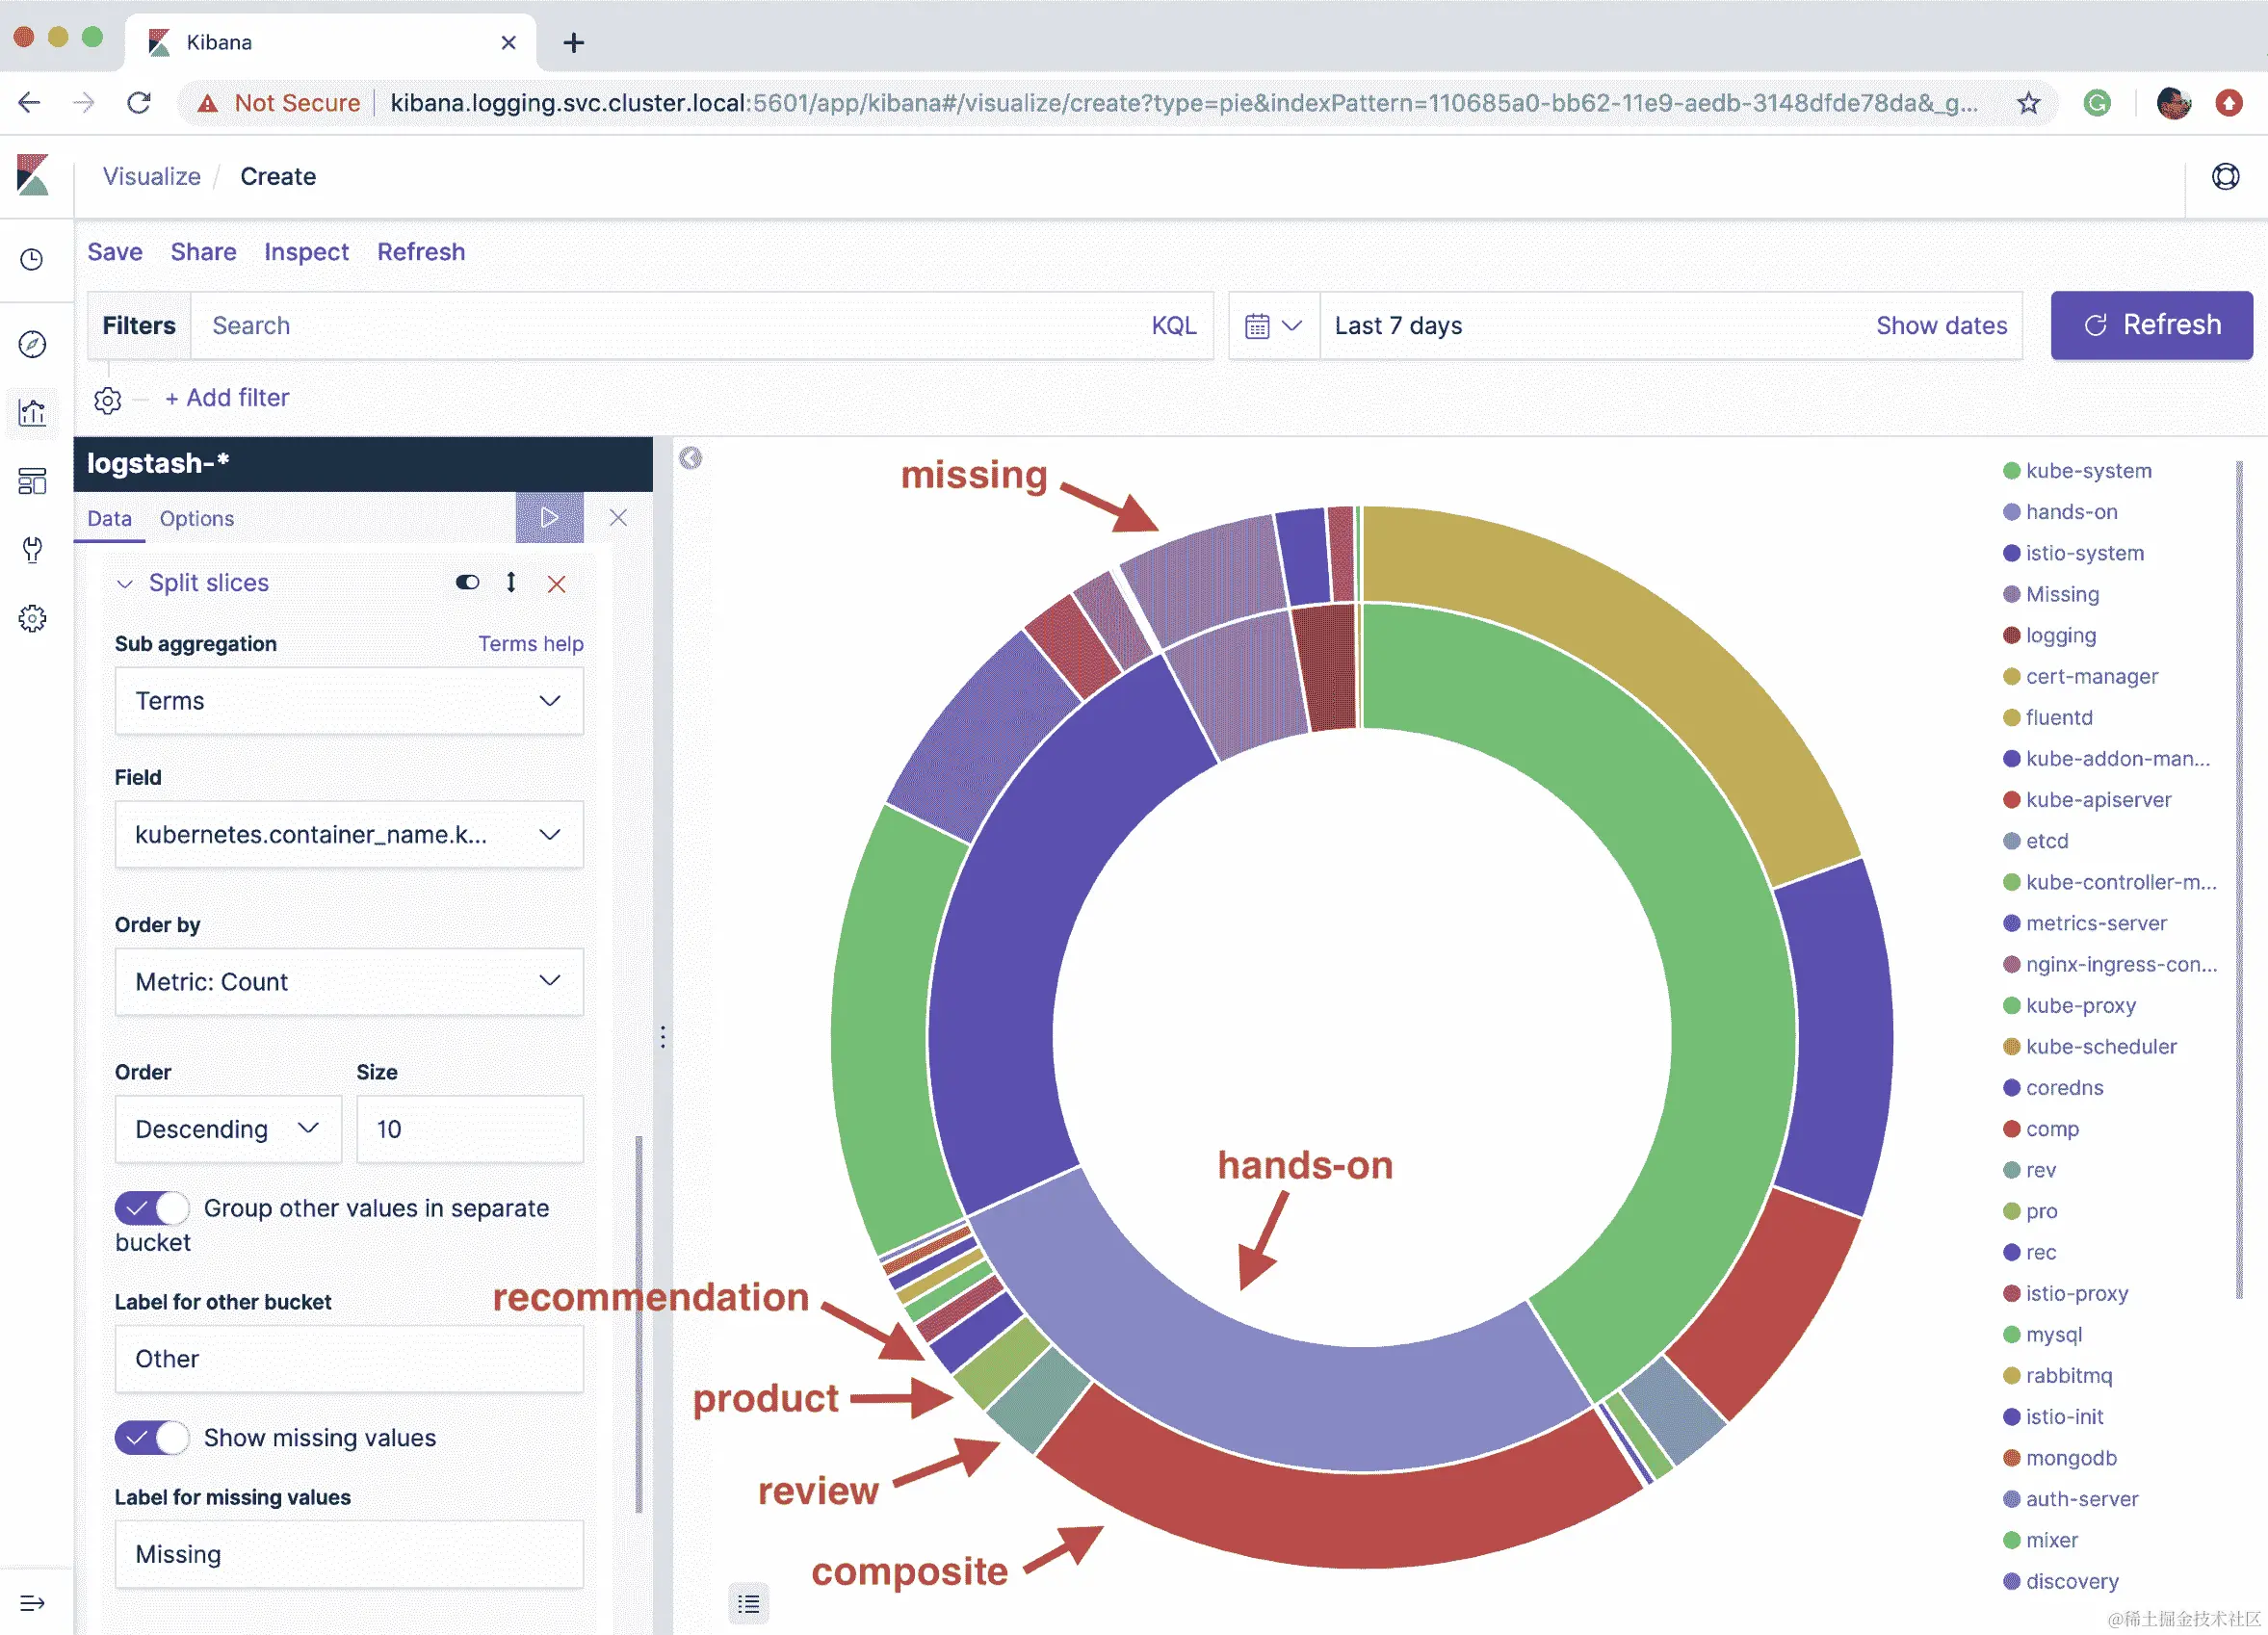
Task: Open Visualize from the chart sidebar icon
Action: click(32, 412)
